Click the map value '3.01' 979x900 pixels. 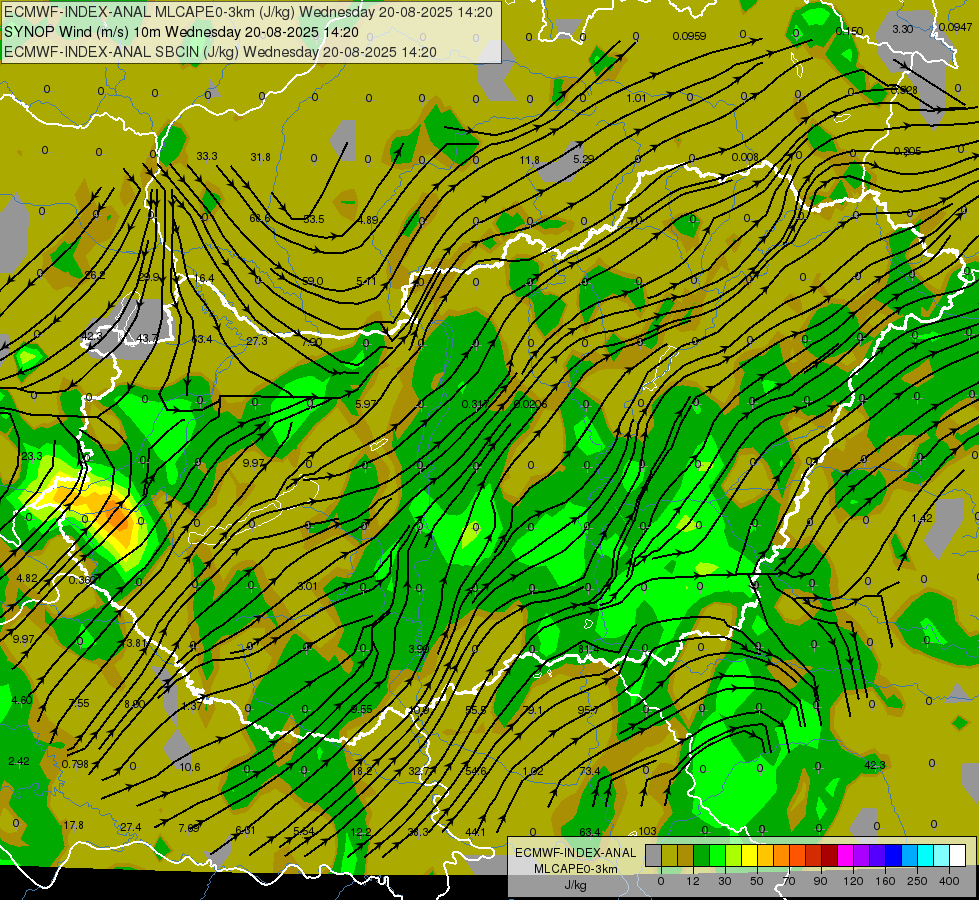pos(307,586)
